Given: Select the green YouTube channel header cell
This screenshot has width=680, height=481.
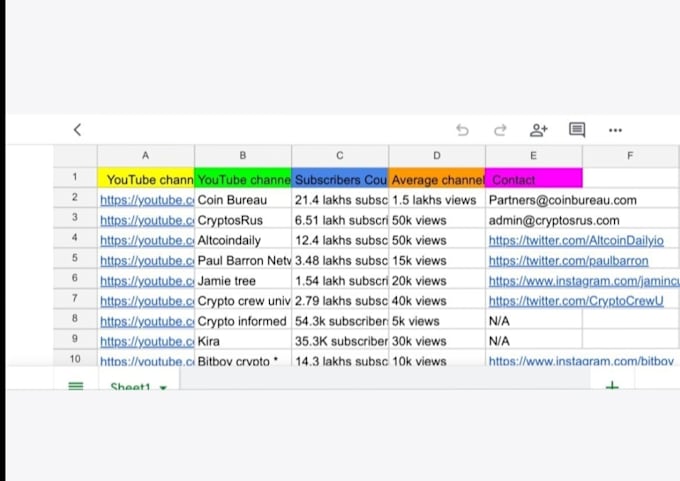Looking at the screenshot, I should [243, 179].
